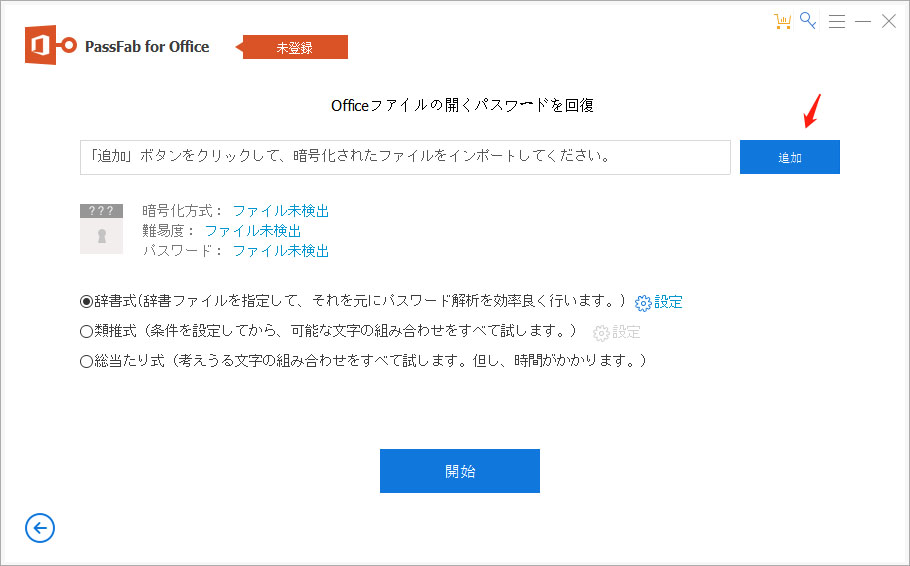Close the PassFab for Office window
Image resolution: width=910 pixels, height=566 pixels.
coord(888,21)
